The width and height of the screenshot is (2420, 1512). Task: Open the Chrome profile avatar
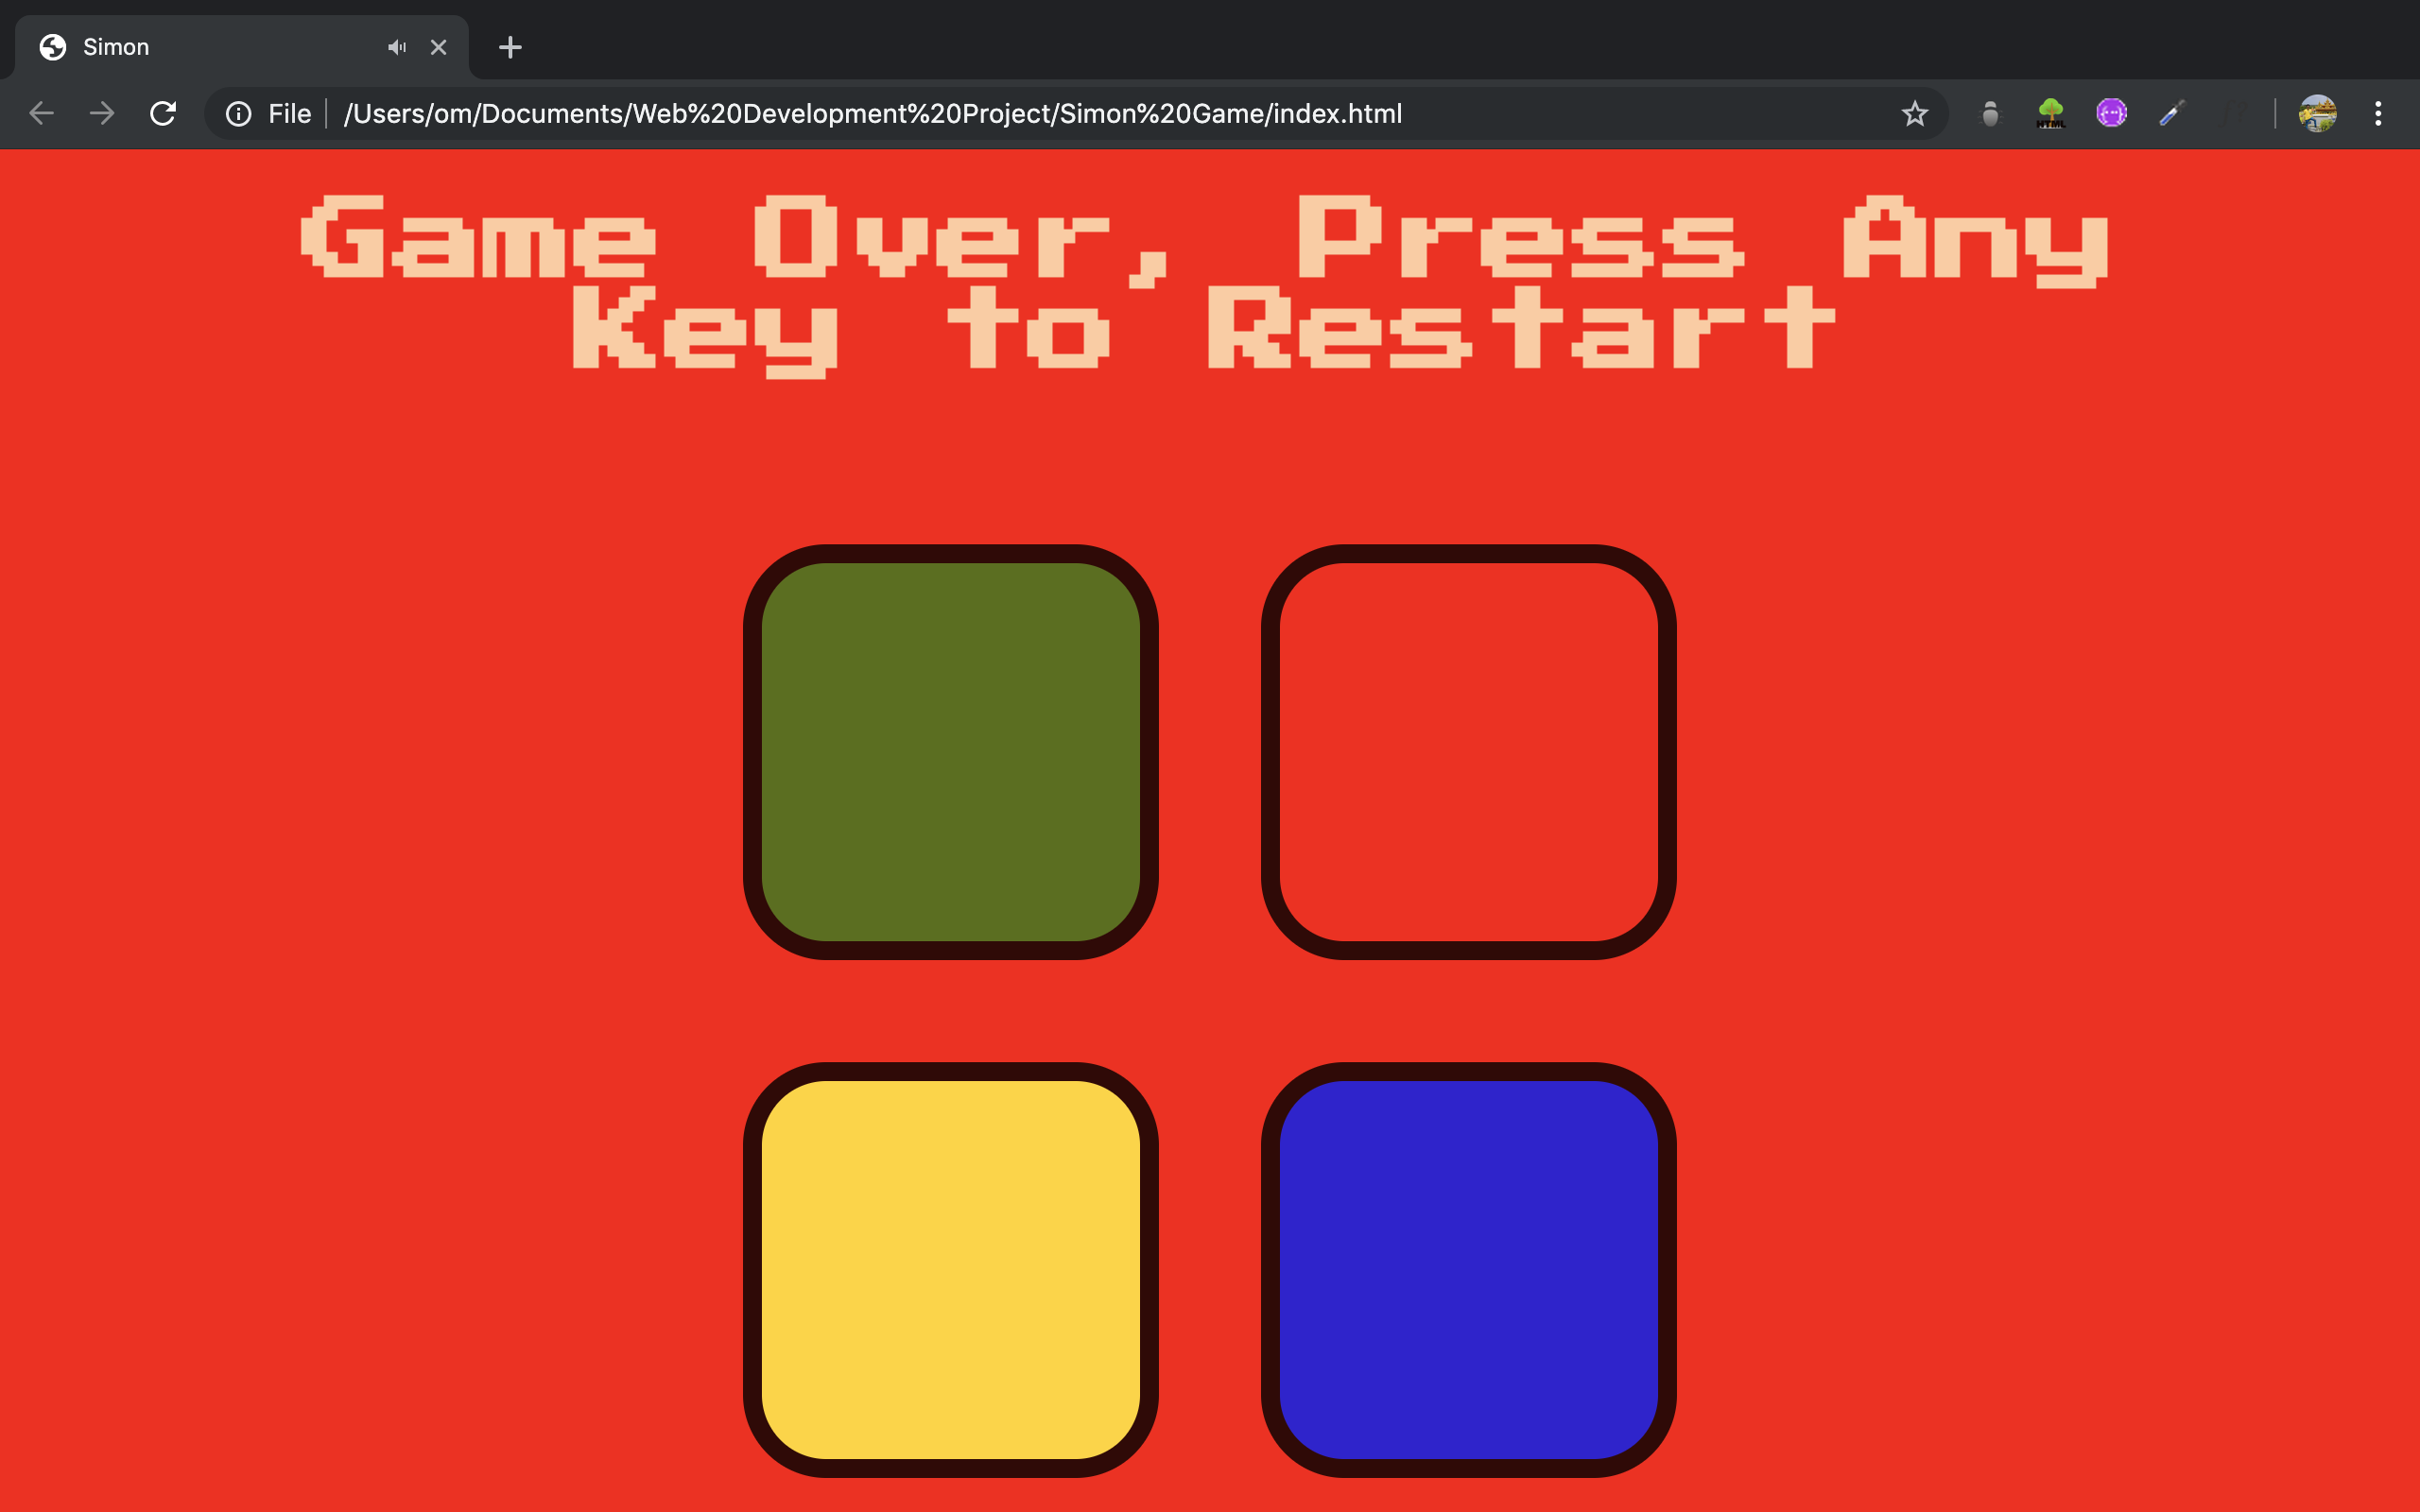pos(2317,114)
